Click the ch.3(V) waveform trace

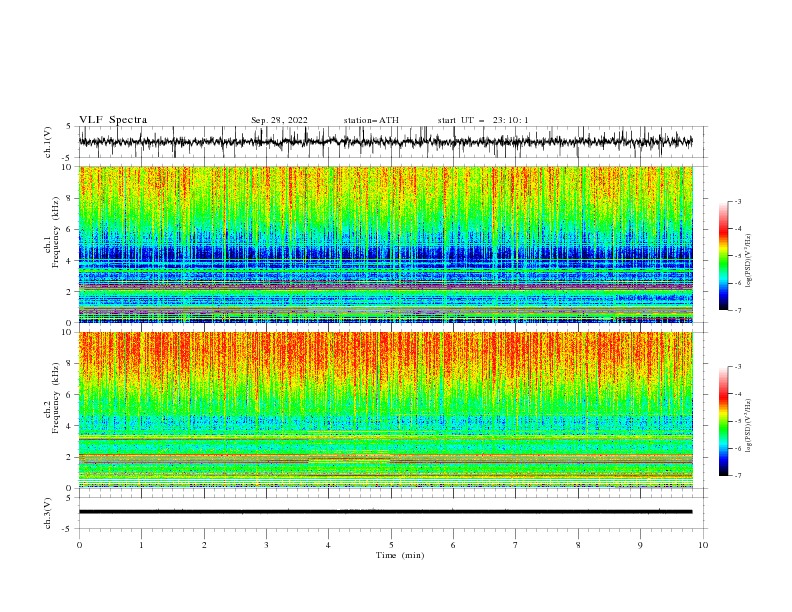(x=386, y=512)
